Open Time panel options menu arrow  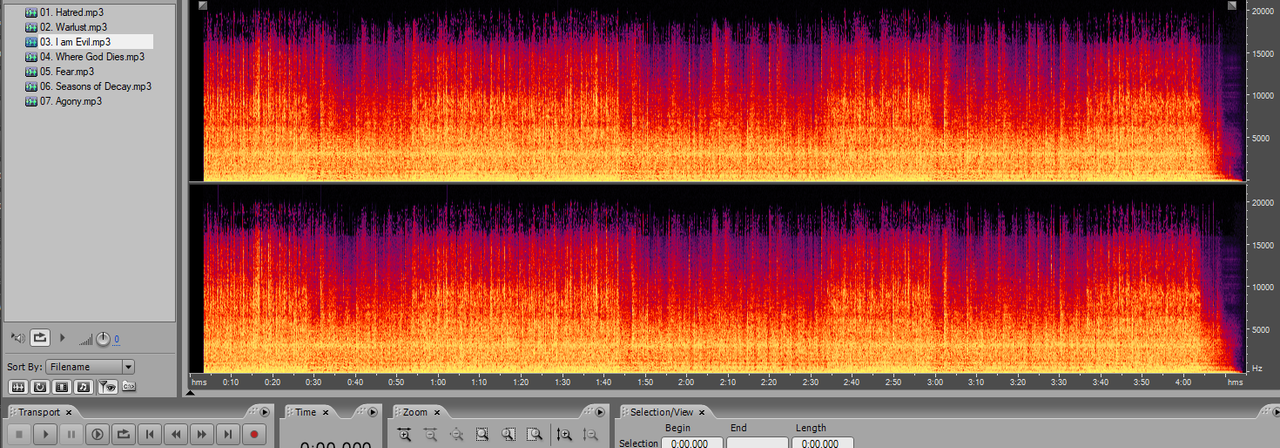[x=373, y=412]
